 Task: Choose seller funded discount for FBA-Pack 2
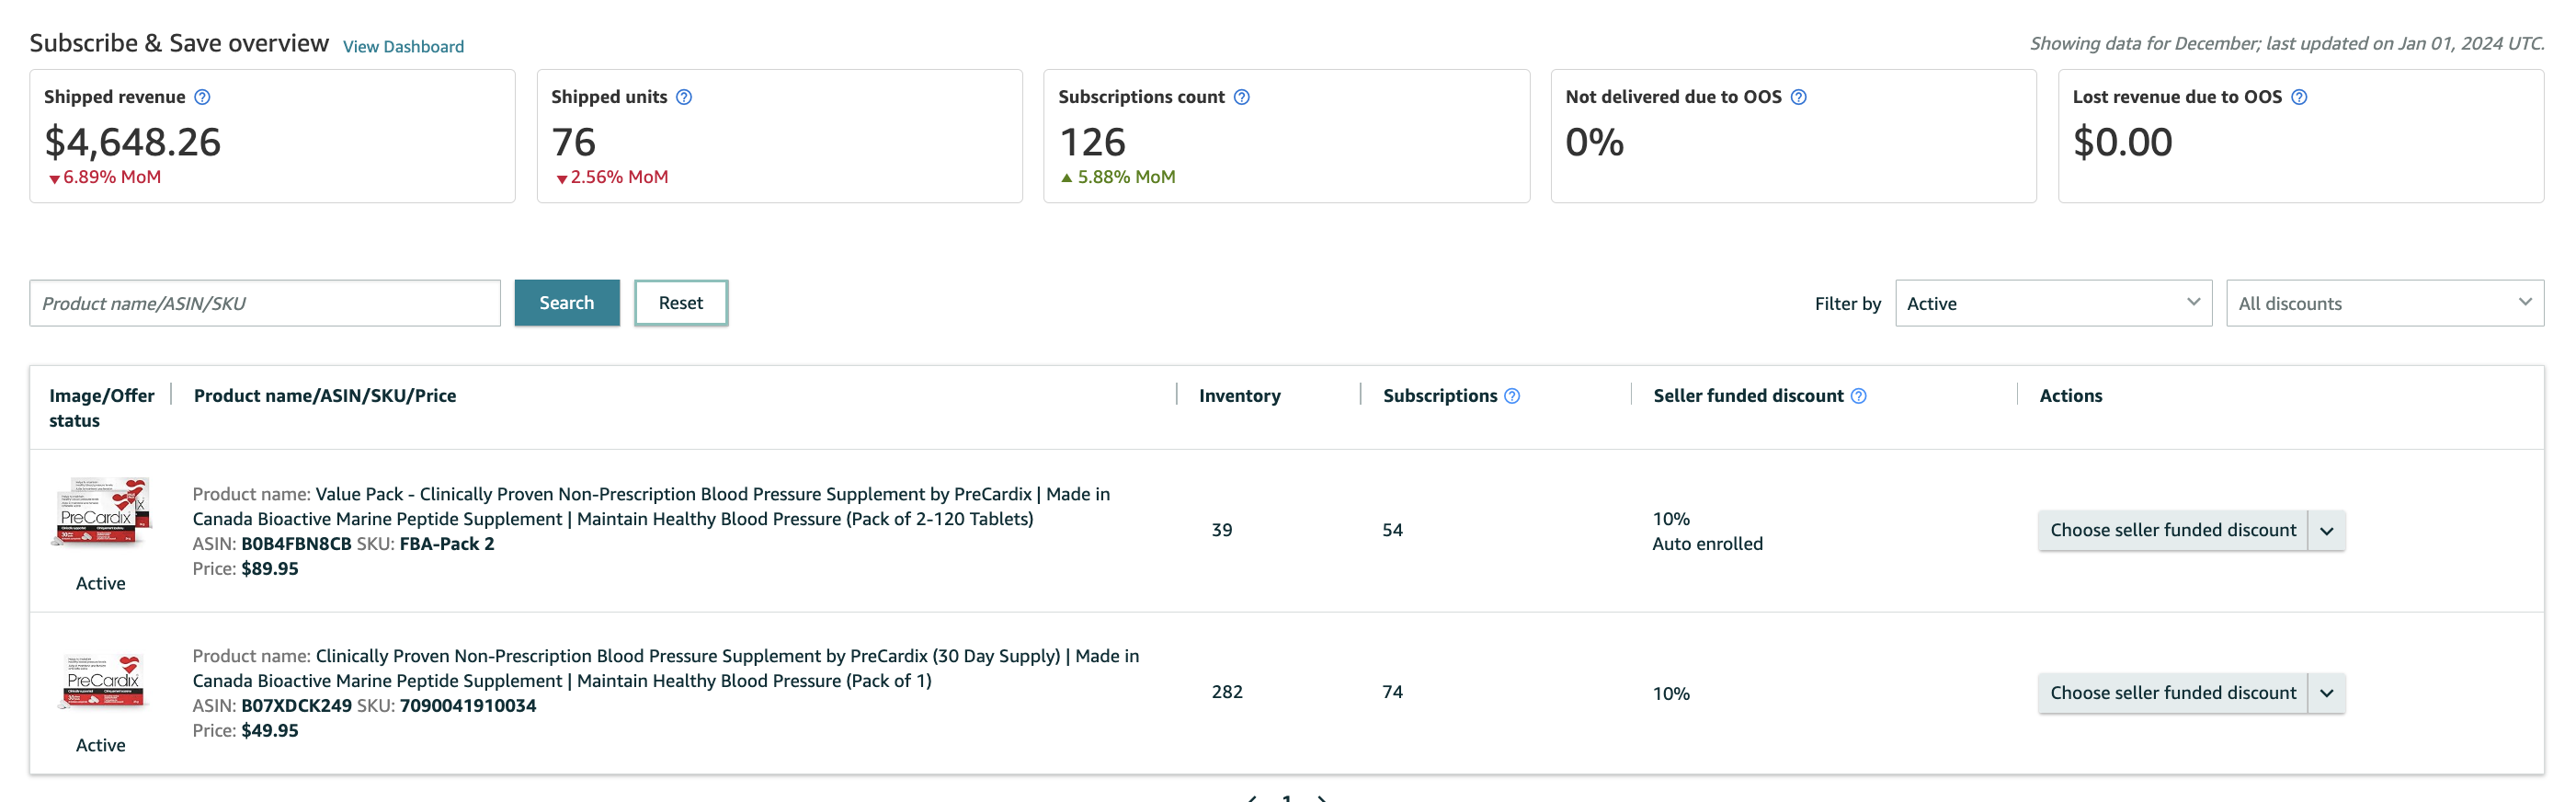pos(2172,531)
